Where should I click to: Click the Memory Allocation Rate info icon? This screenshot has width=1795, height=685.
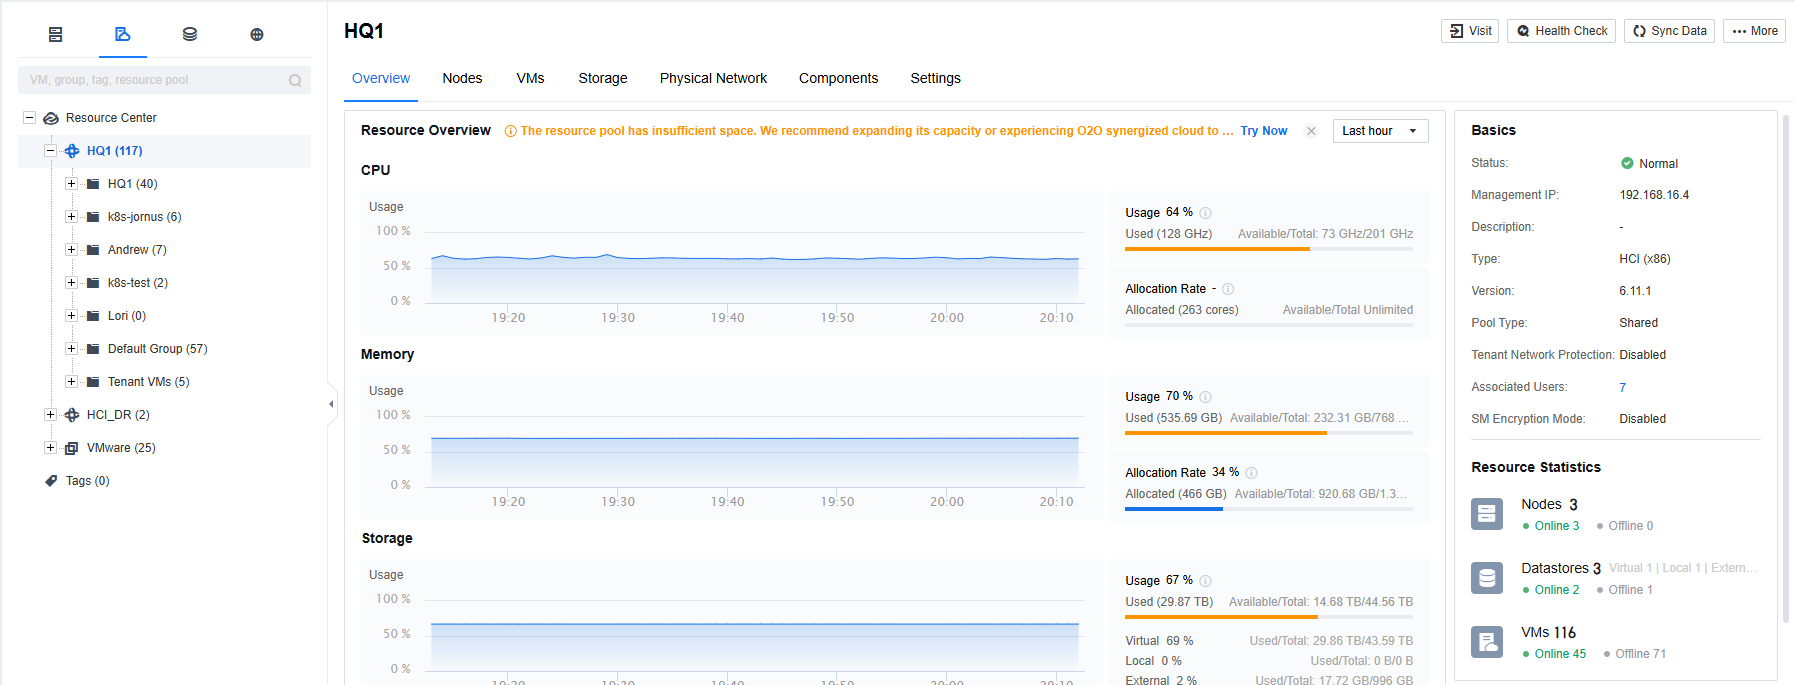point(1251,473)
